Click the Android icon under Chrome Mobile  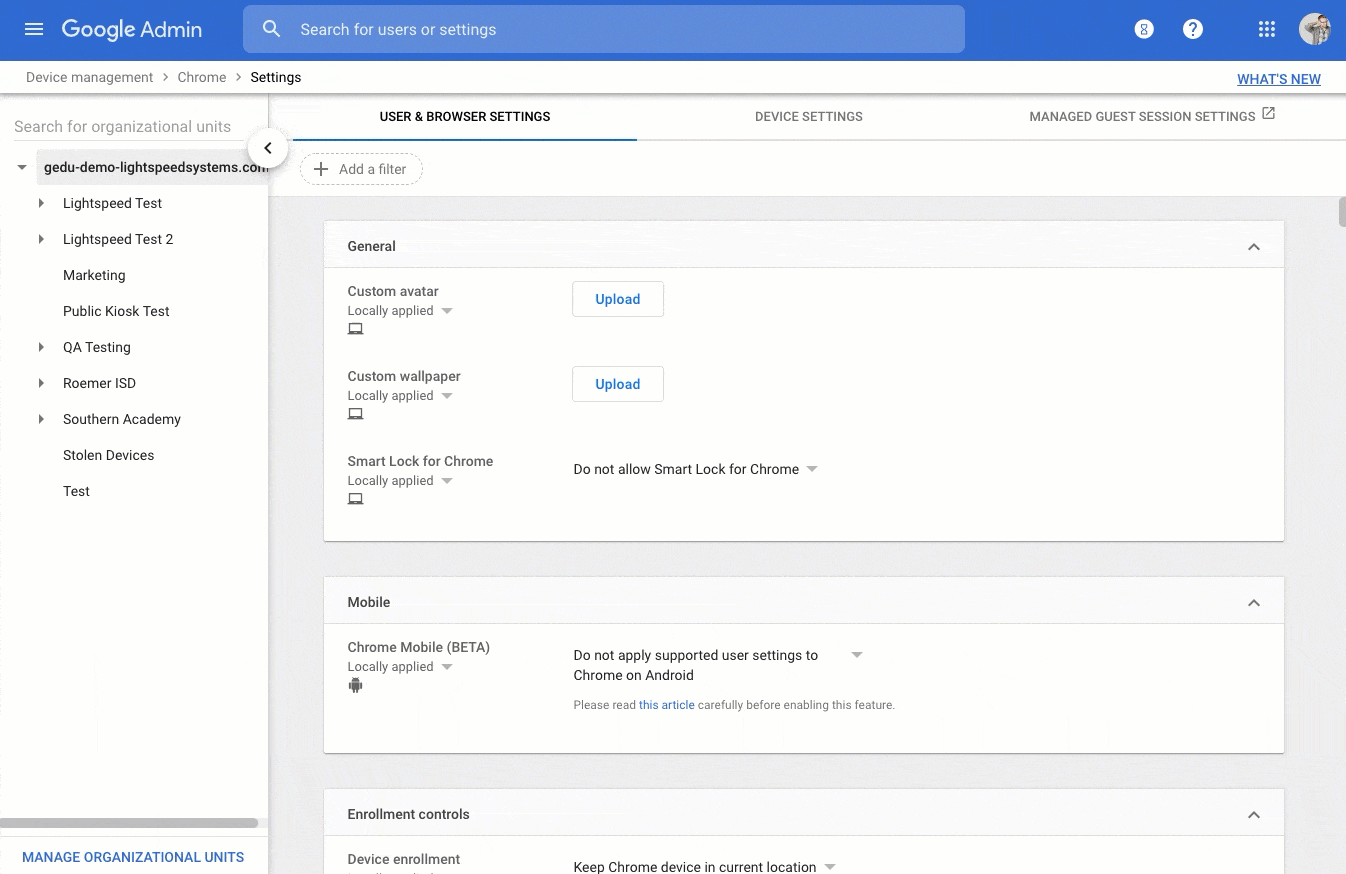click(x=355, y=685)
